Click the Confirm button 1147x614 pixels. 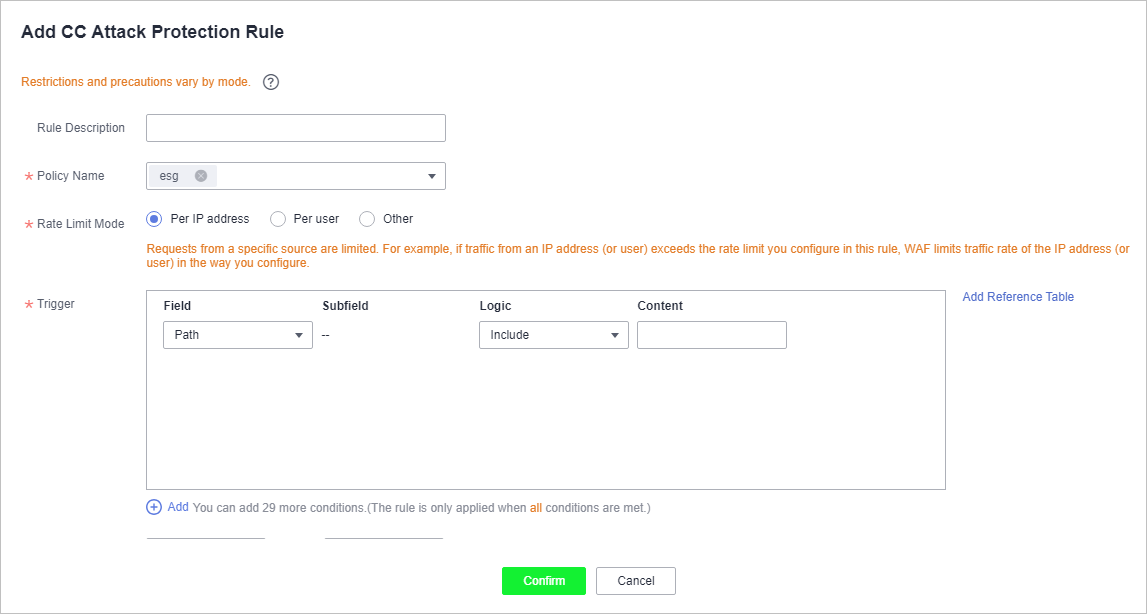point(544,581)
